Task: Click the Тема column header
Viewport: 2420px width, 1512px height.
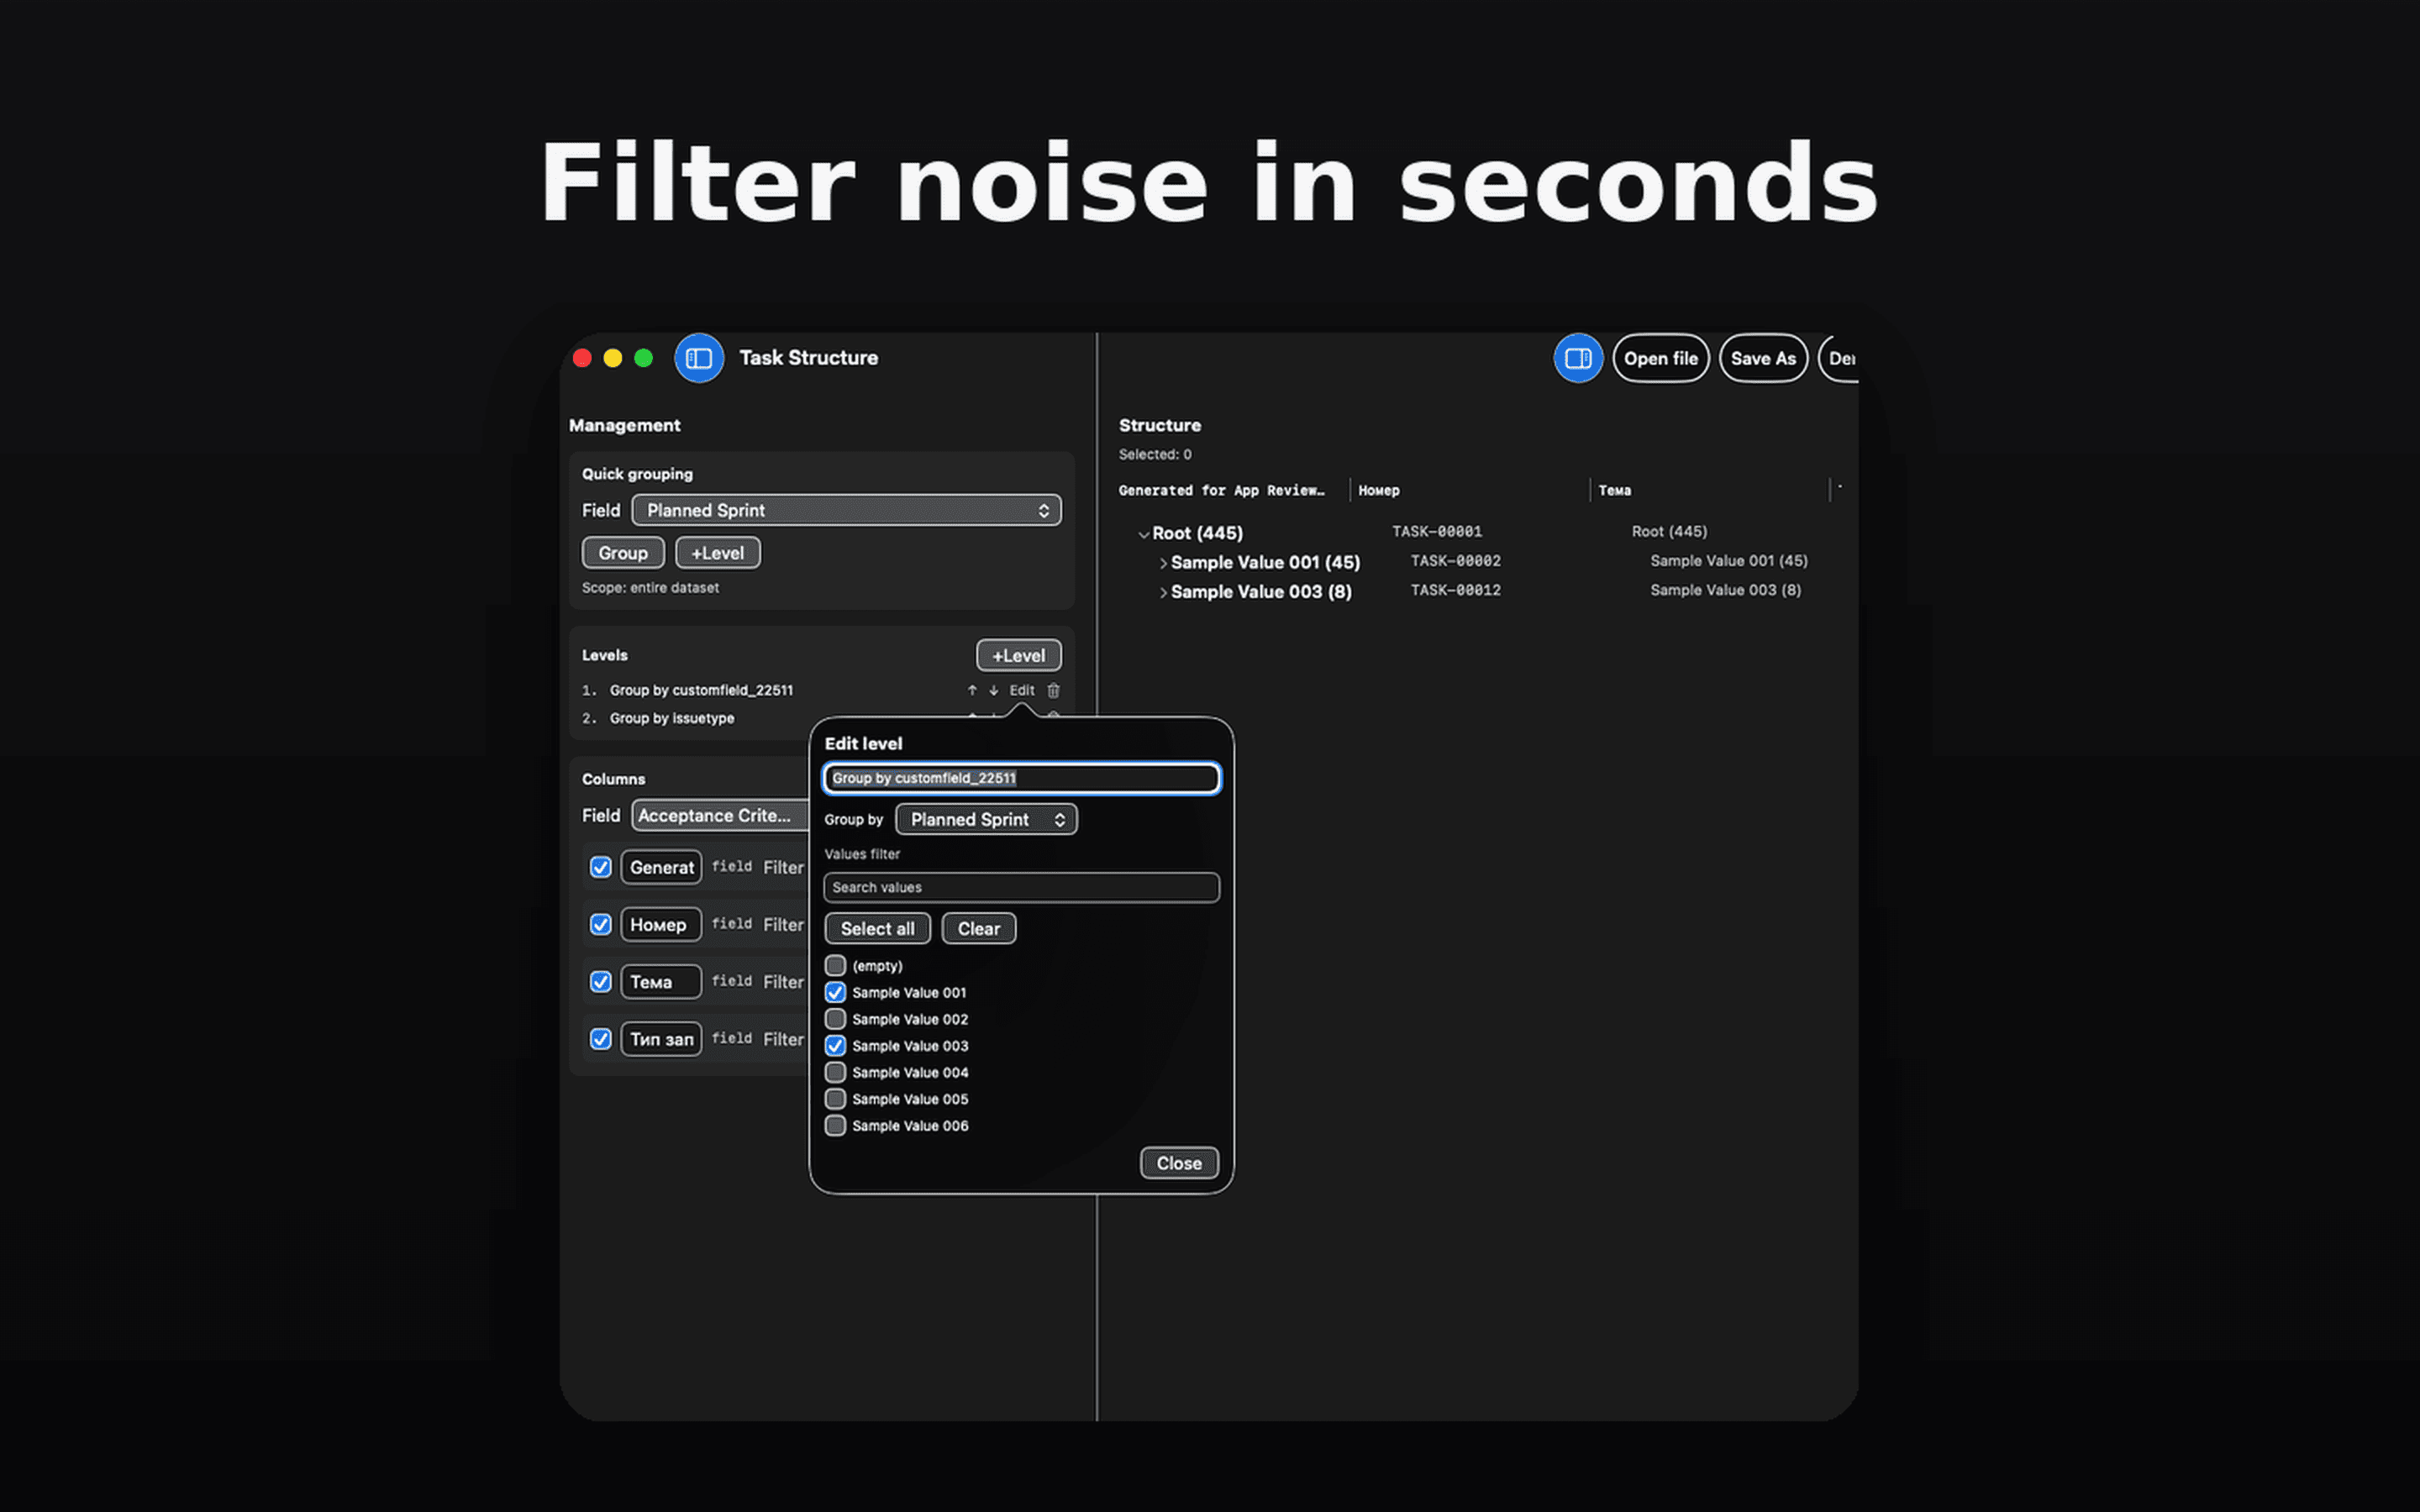Action: pos(1614,490)
